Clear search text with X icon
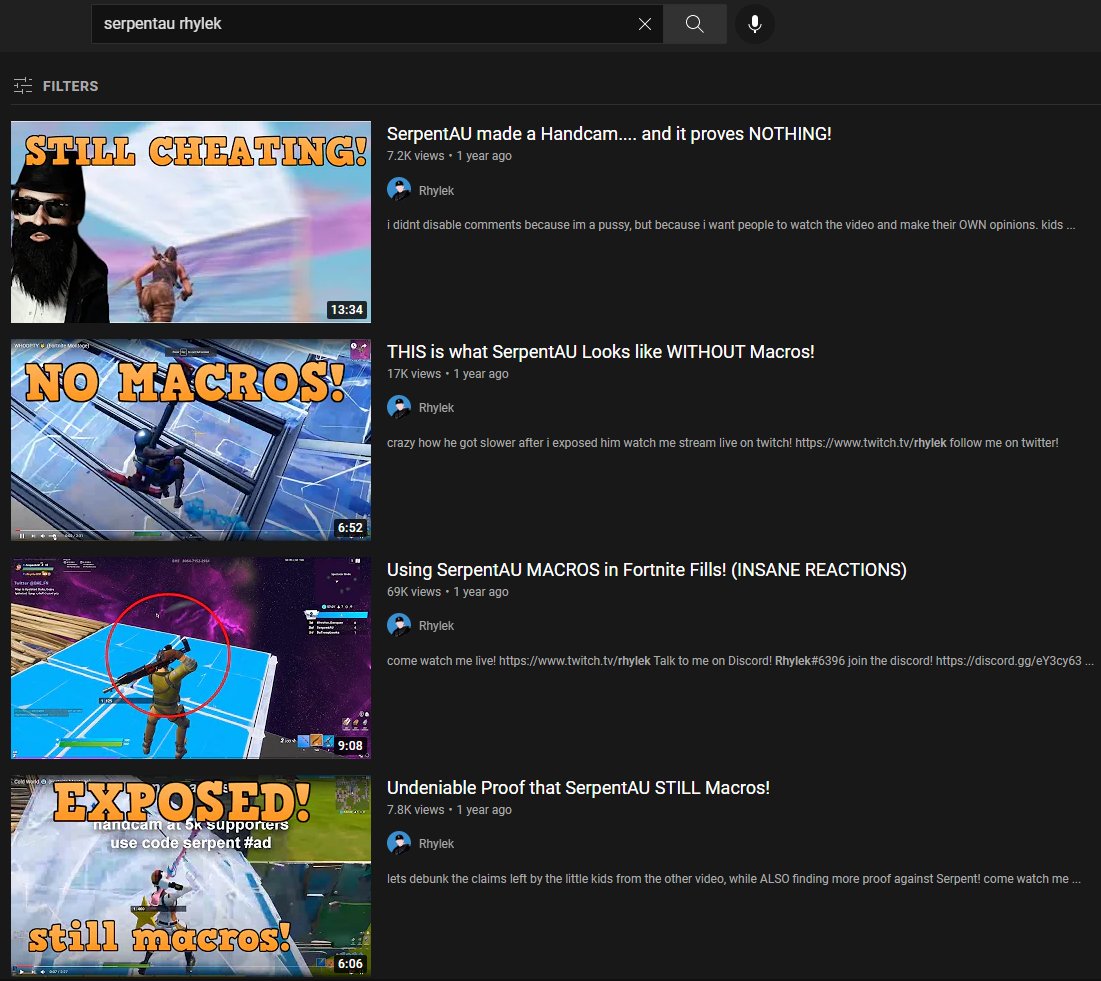The width and height of the screenshot is (1101, 981). 645,24
